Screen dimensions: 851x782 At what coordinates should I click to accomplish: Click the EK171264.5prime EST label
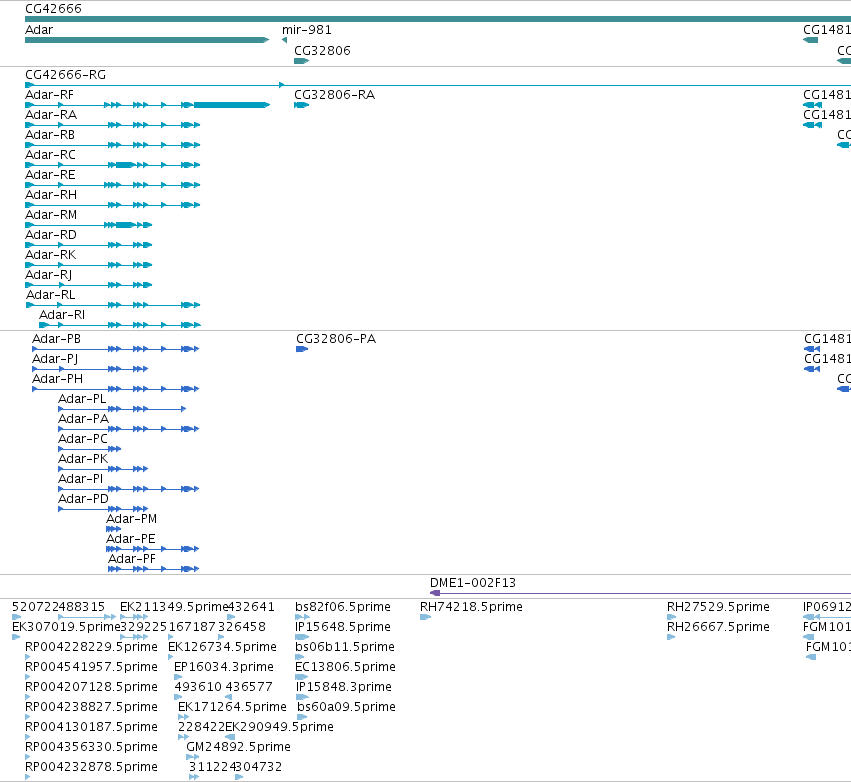(x=232, y=708)
